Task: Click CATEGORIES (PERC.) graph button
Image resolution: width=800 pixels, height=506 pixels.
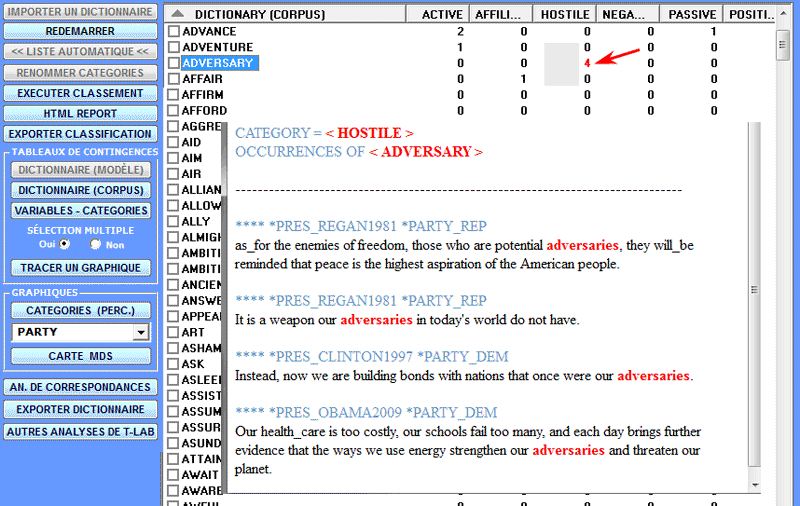Action: click(x=81, y=310)
